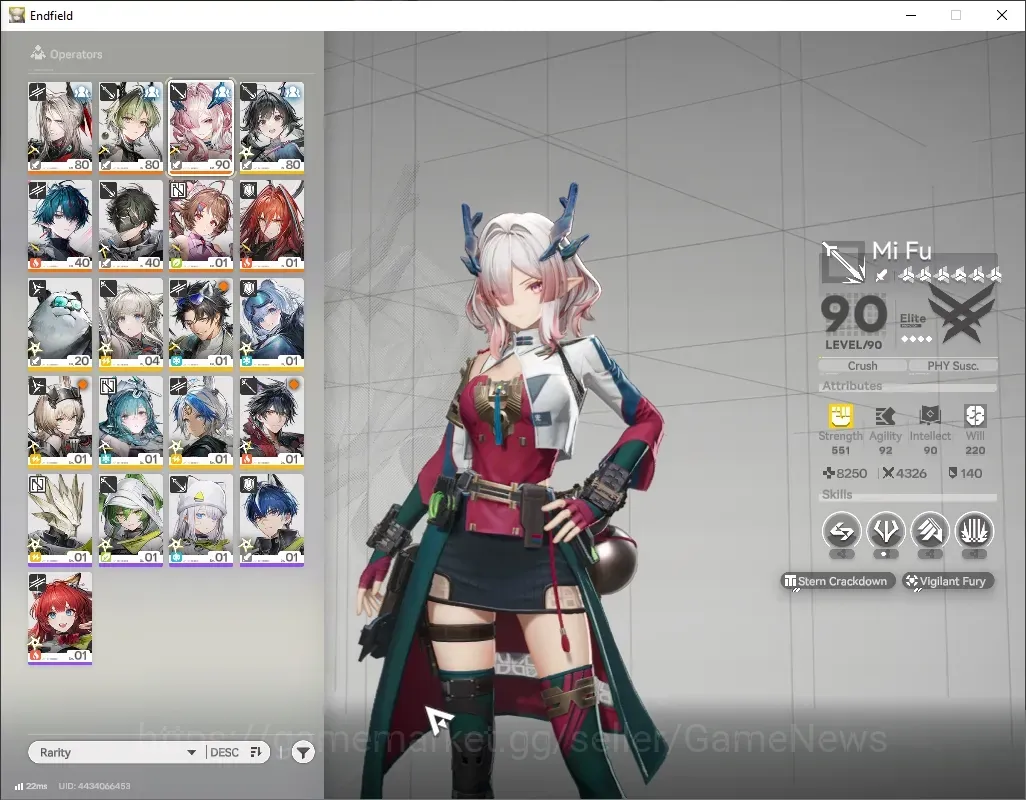Select the dark masked level 40 operator card
The height and width of the screenshot is (800, 1026).
point(131,226)
